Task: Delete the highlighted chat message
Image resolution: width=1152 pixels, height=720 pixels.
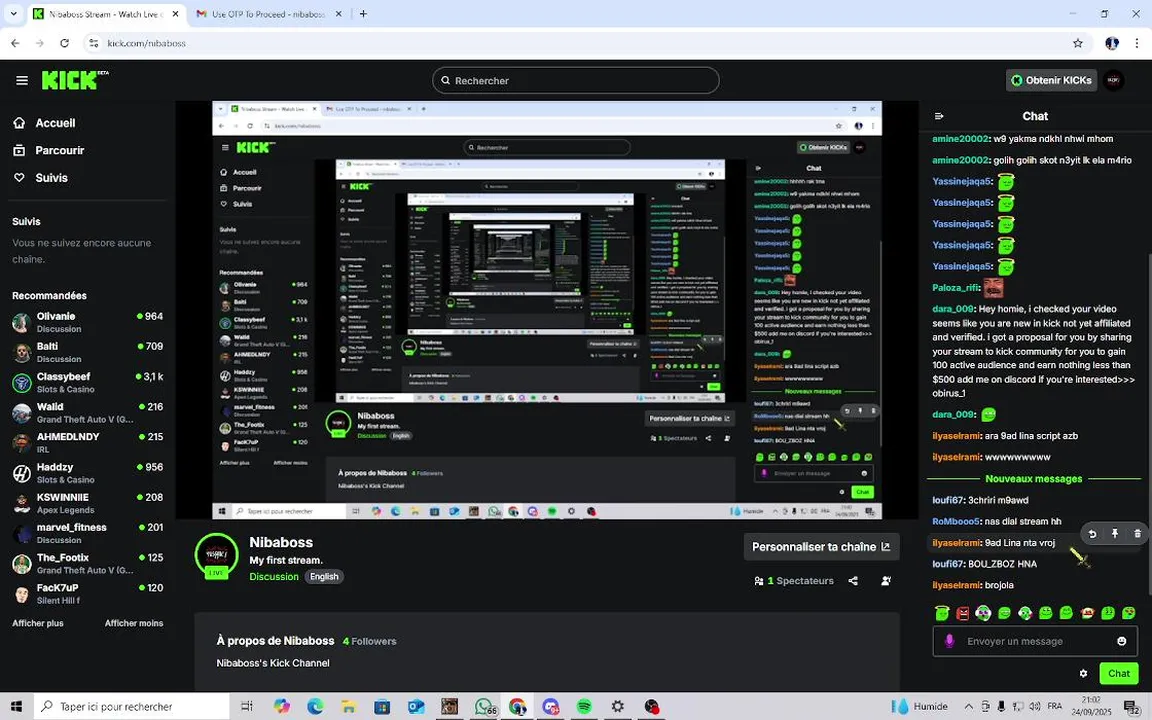Action: click(x=1137, y=533)
